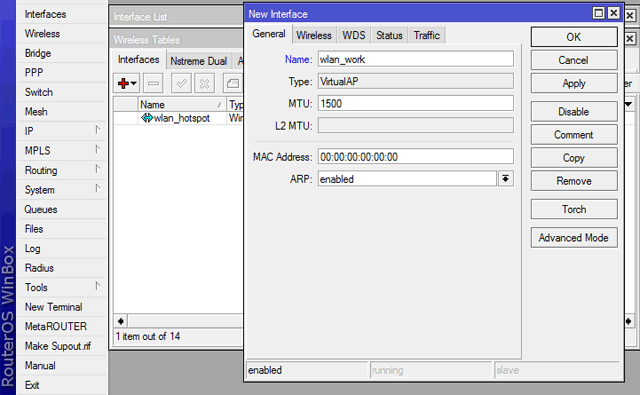Click the Advanced Mode button
Screen dimensions: 640x395
coord(574,237)
